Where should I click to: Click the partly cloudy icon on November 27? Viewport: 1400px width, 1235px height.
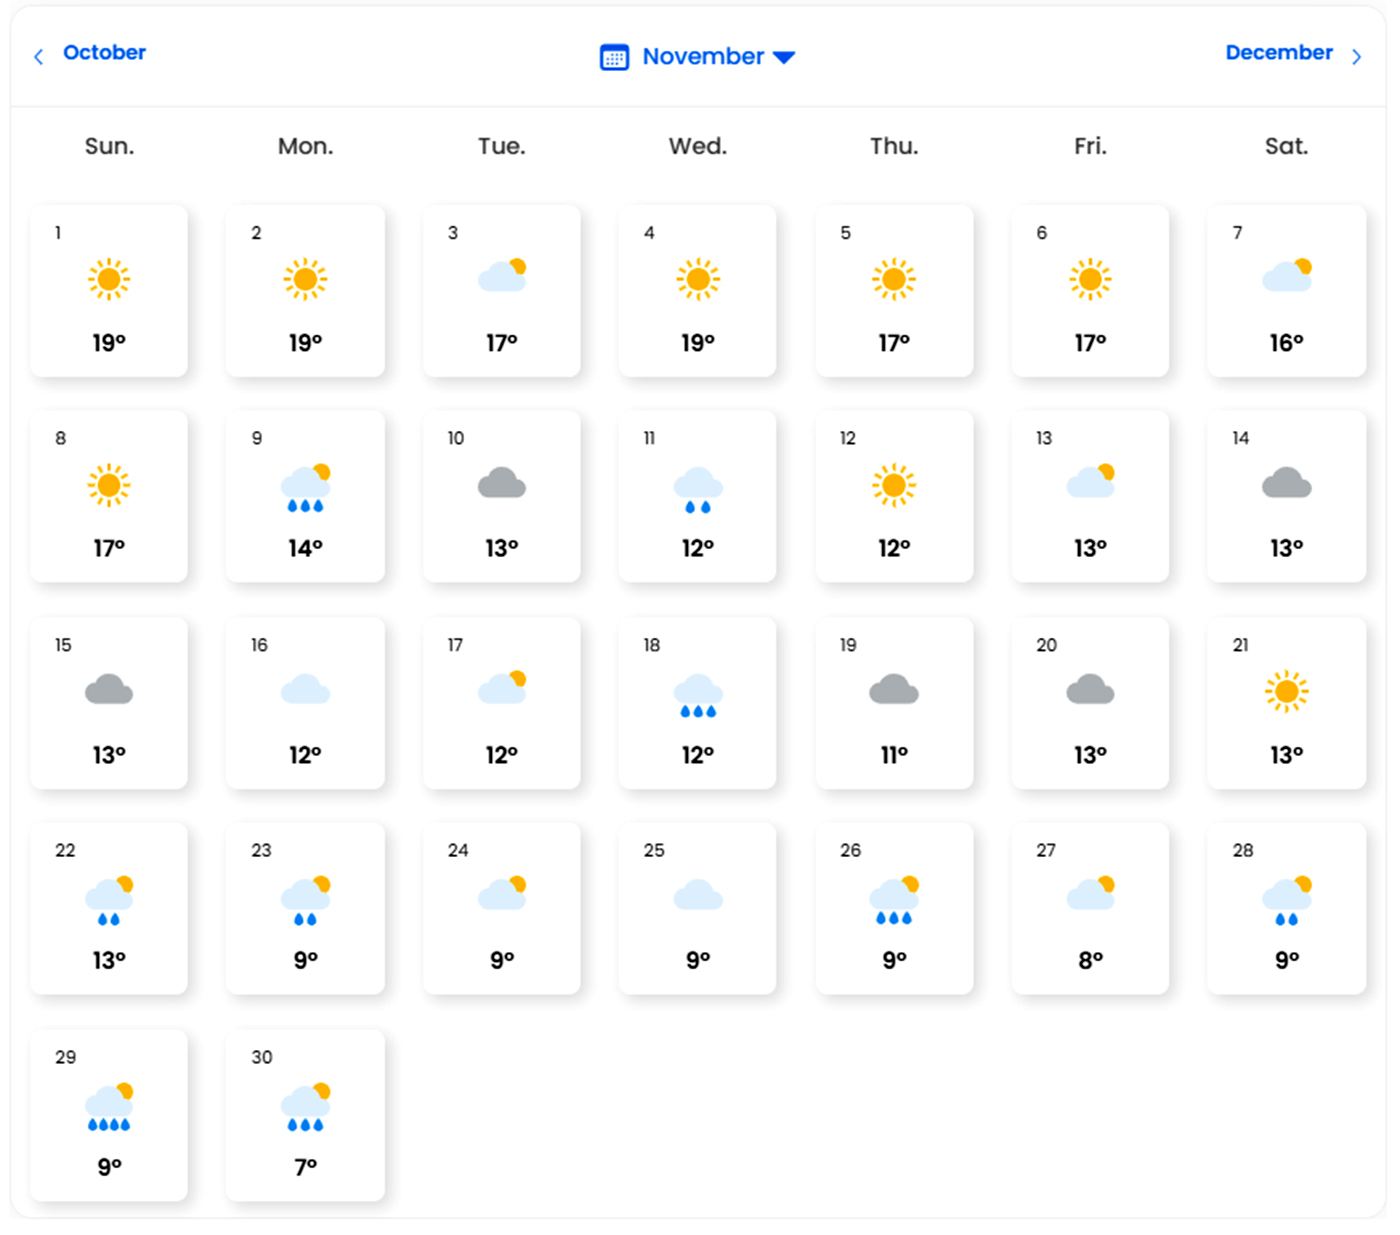pyautogui.click(x=1090, y=893)
